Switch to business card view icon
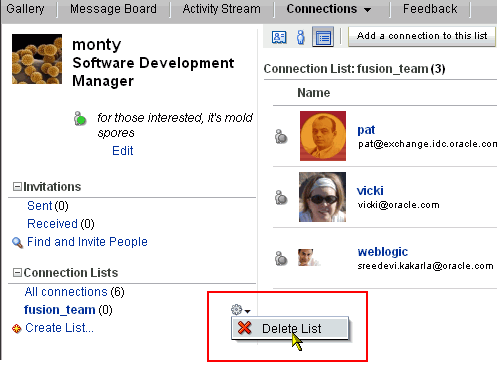Viewport: 497px width, 378px height. 279,37
